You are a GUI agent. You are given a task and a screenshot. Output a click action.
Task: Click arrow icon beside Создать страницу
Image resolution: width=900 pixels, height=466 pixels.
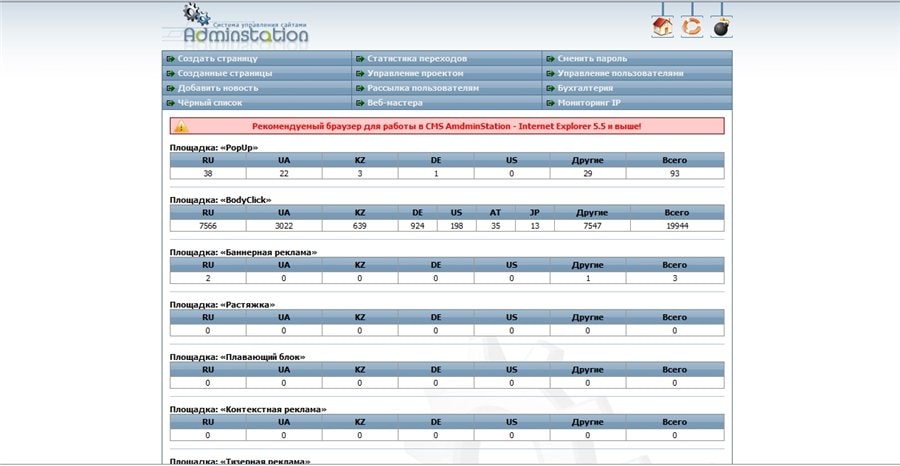point(170,59)
